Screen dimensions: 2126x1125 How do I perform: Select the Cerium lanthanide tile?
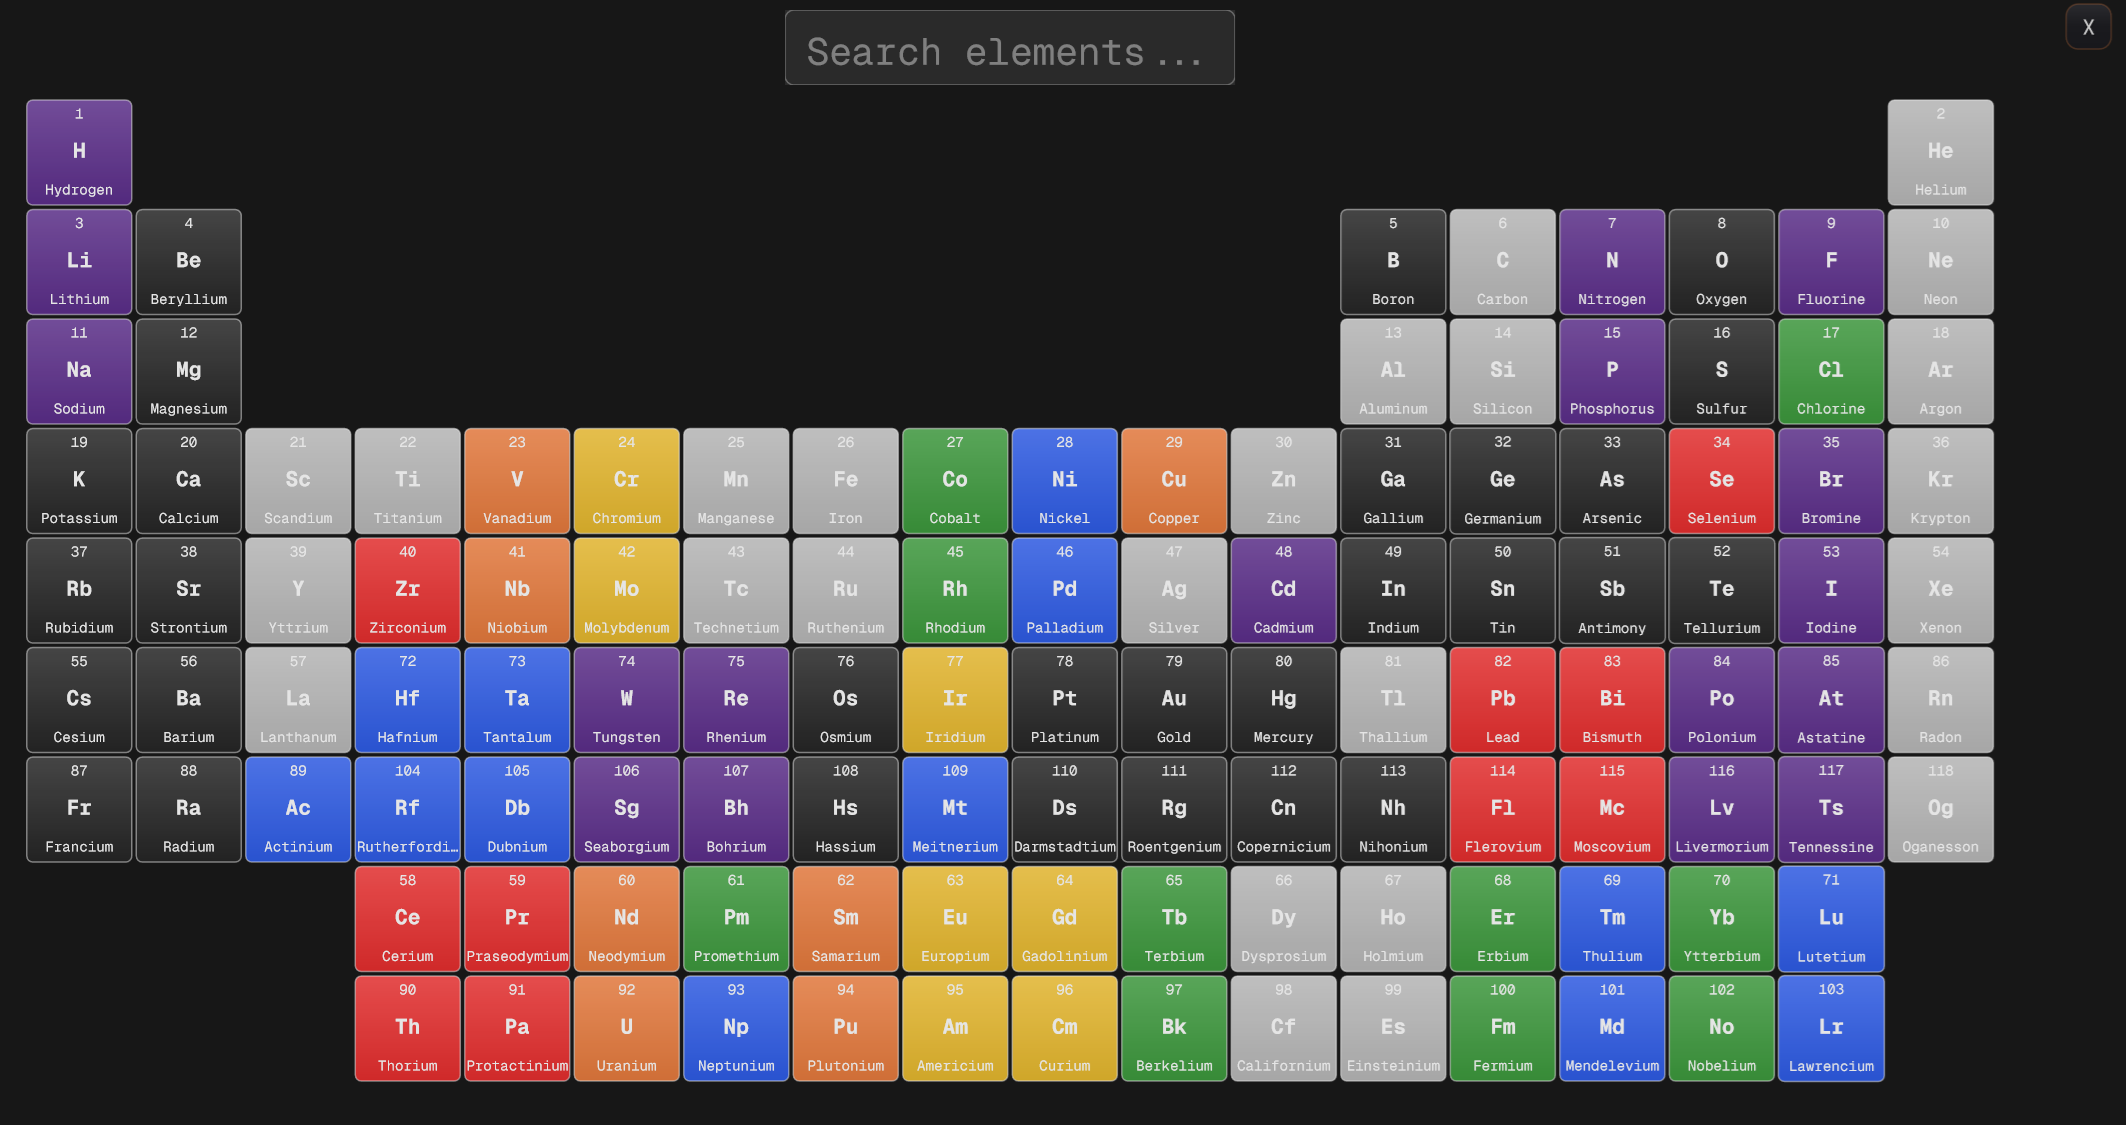click(x=408, y=919)
